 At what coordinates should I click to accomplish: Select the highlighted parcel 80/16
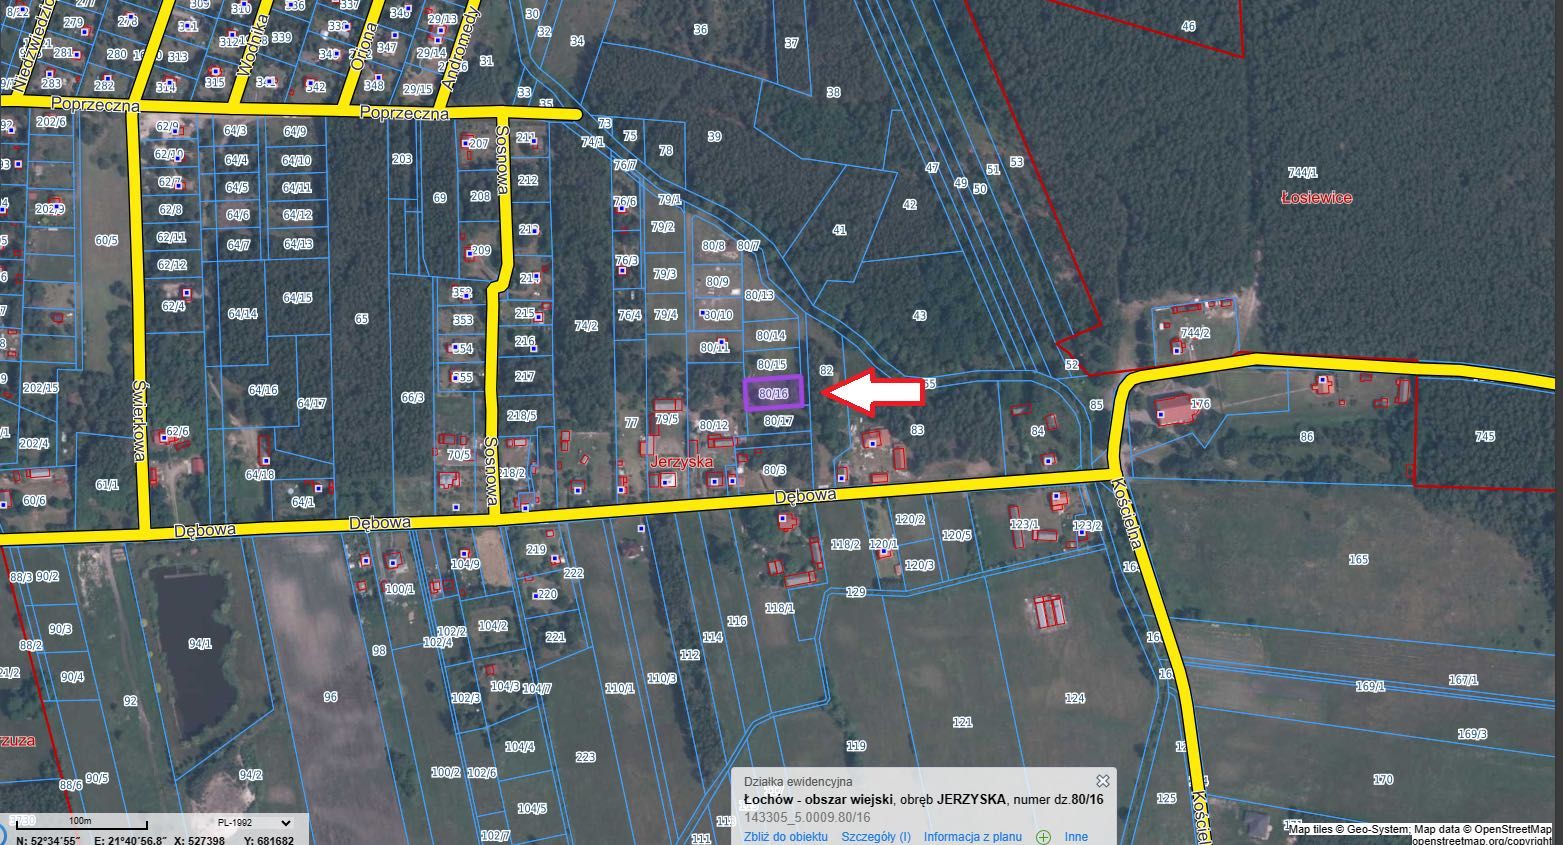tap(773, 394)
